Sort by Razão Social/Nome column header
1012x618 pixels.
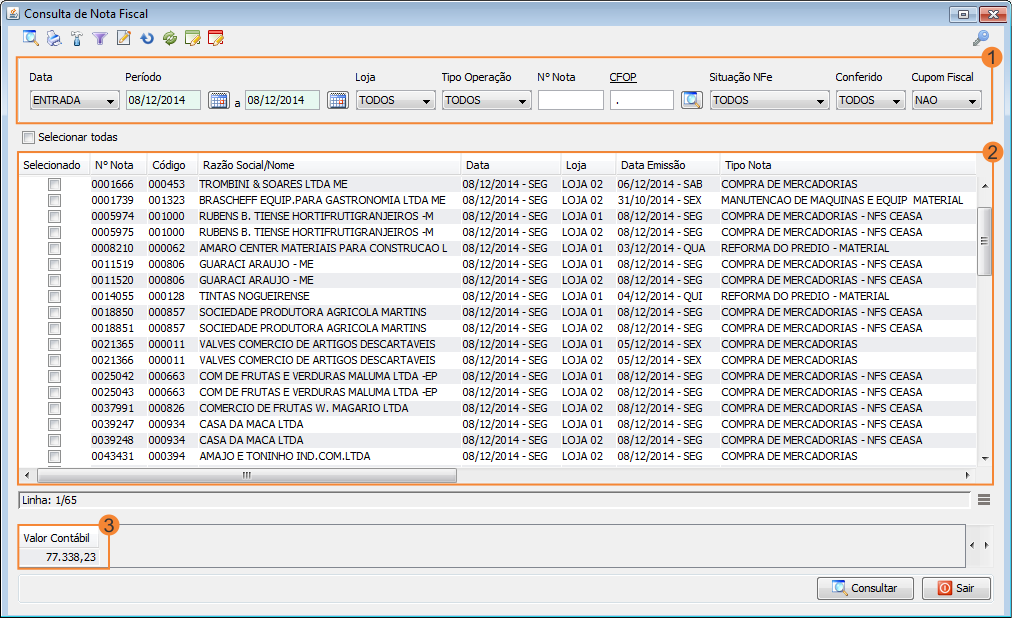pos(329,165)
